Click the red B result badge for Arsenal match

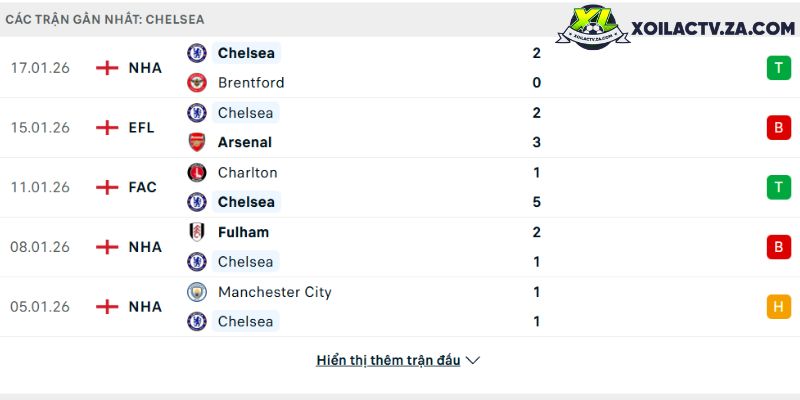[778, 128]
